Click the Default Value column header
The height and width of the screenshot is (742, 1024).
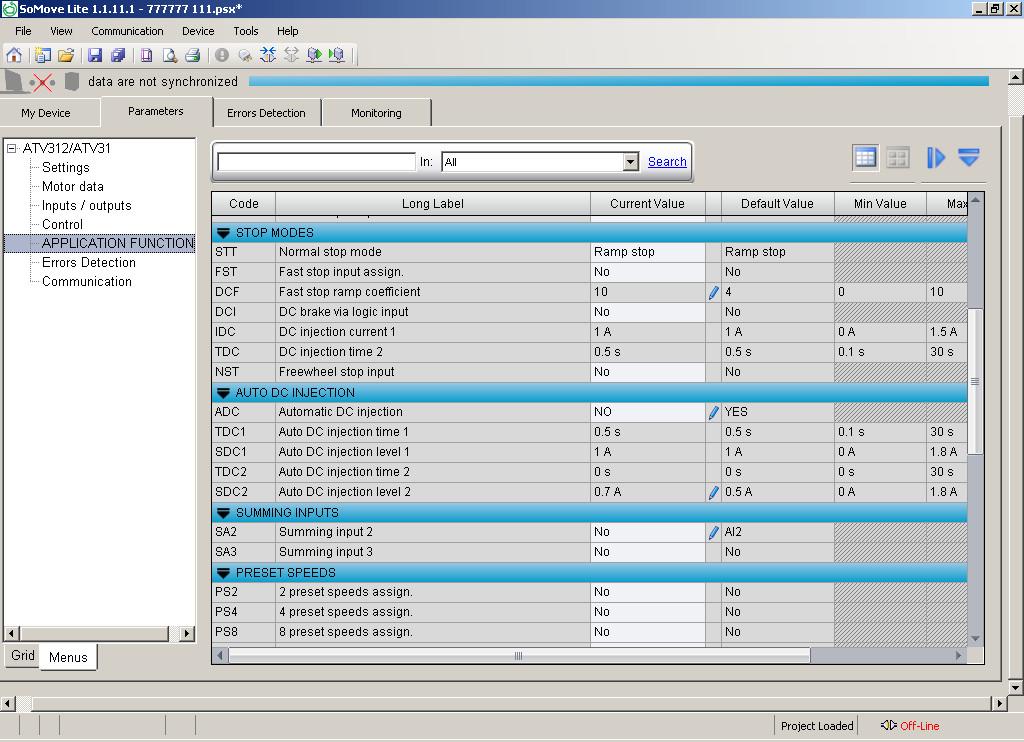pyautogui.click(x=777, y=204)
